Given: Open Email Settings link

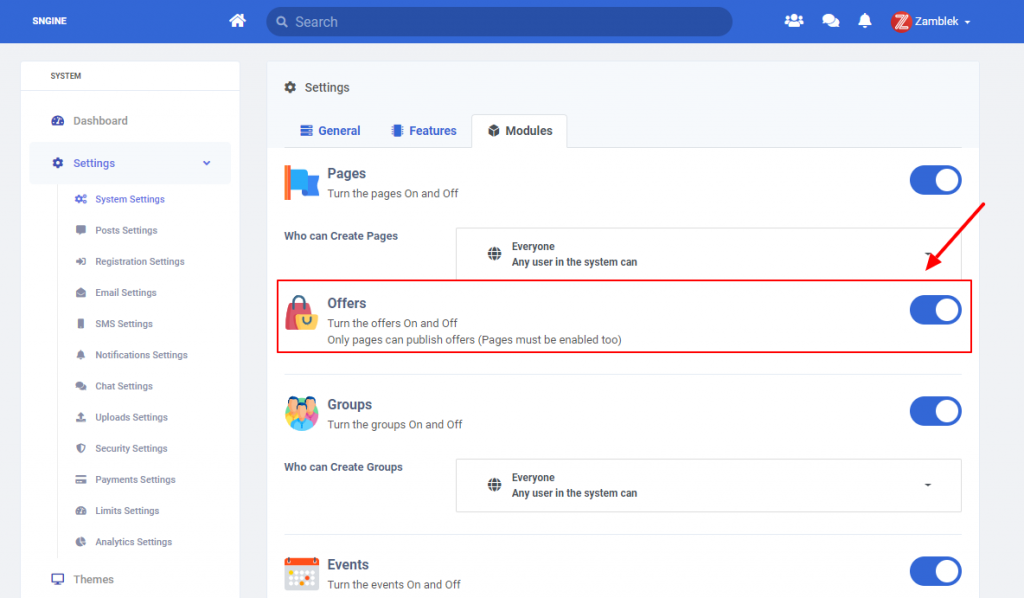Looking at the screenshot, I should pos(126,292).
